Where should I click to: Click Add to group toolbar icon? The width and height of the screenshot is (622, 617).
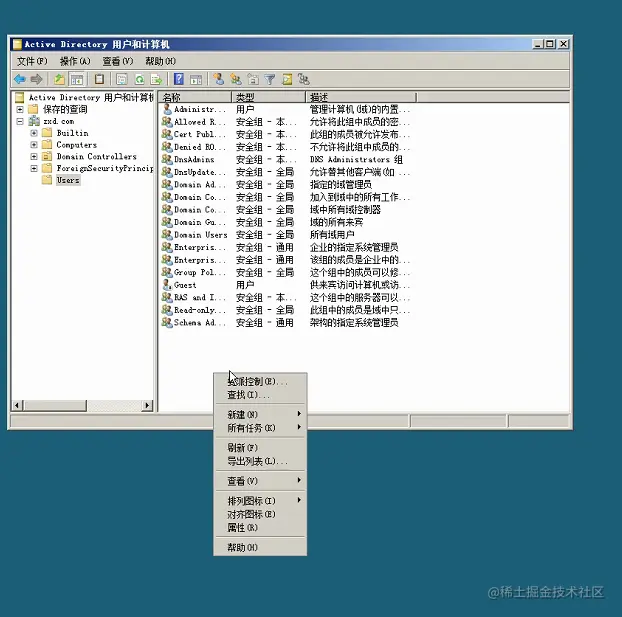(304, 79)
